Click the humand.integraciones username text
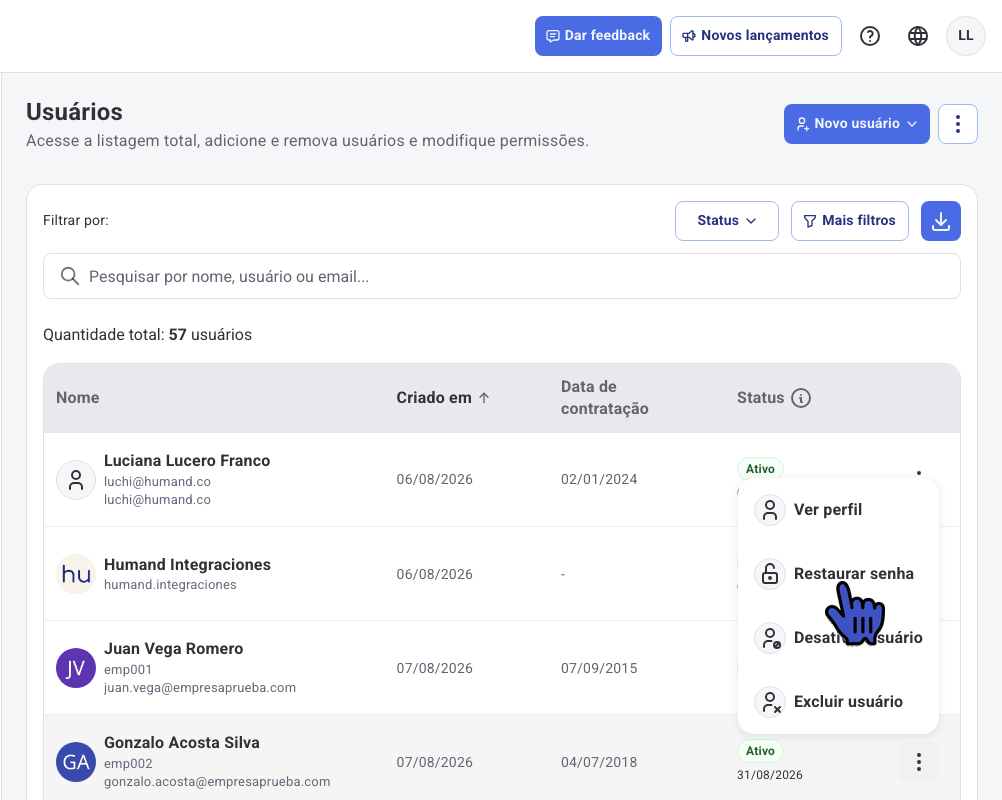 (170, 585)
